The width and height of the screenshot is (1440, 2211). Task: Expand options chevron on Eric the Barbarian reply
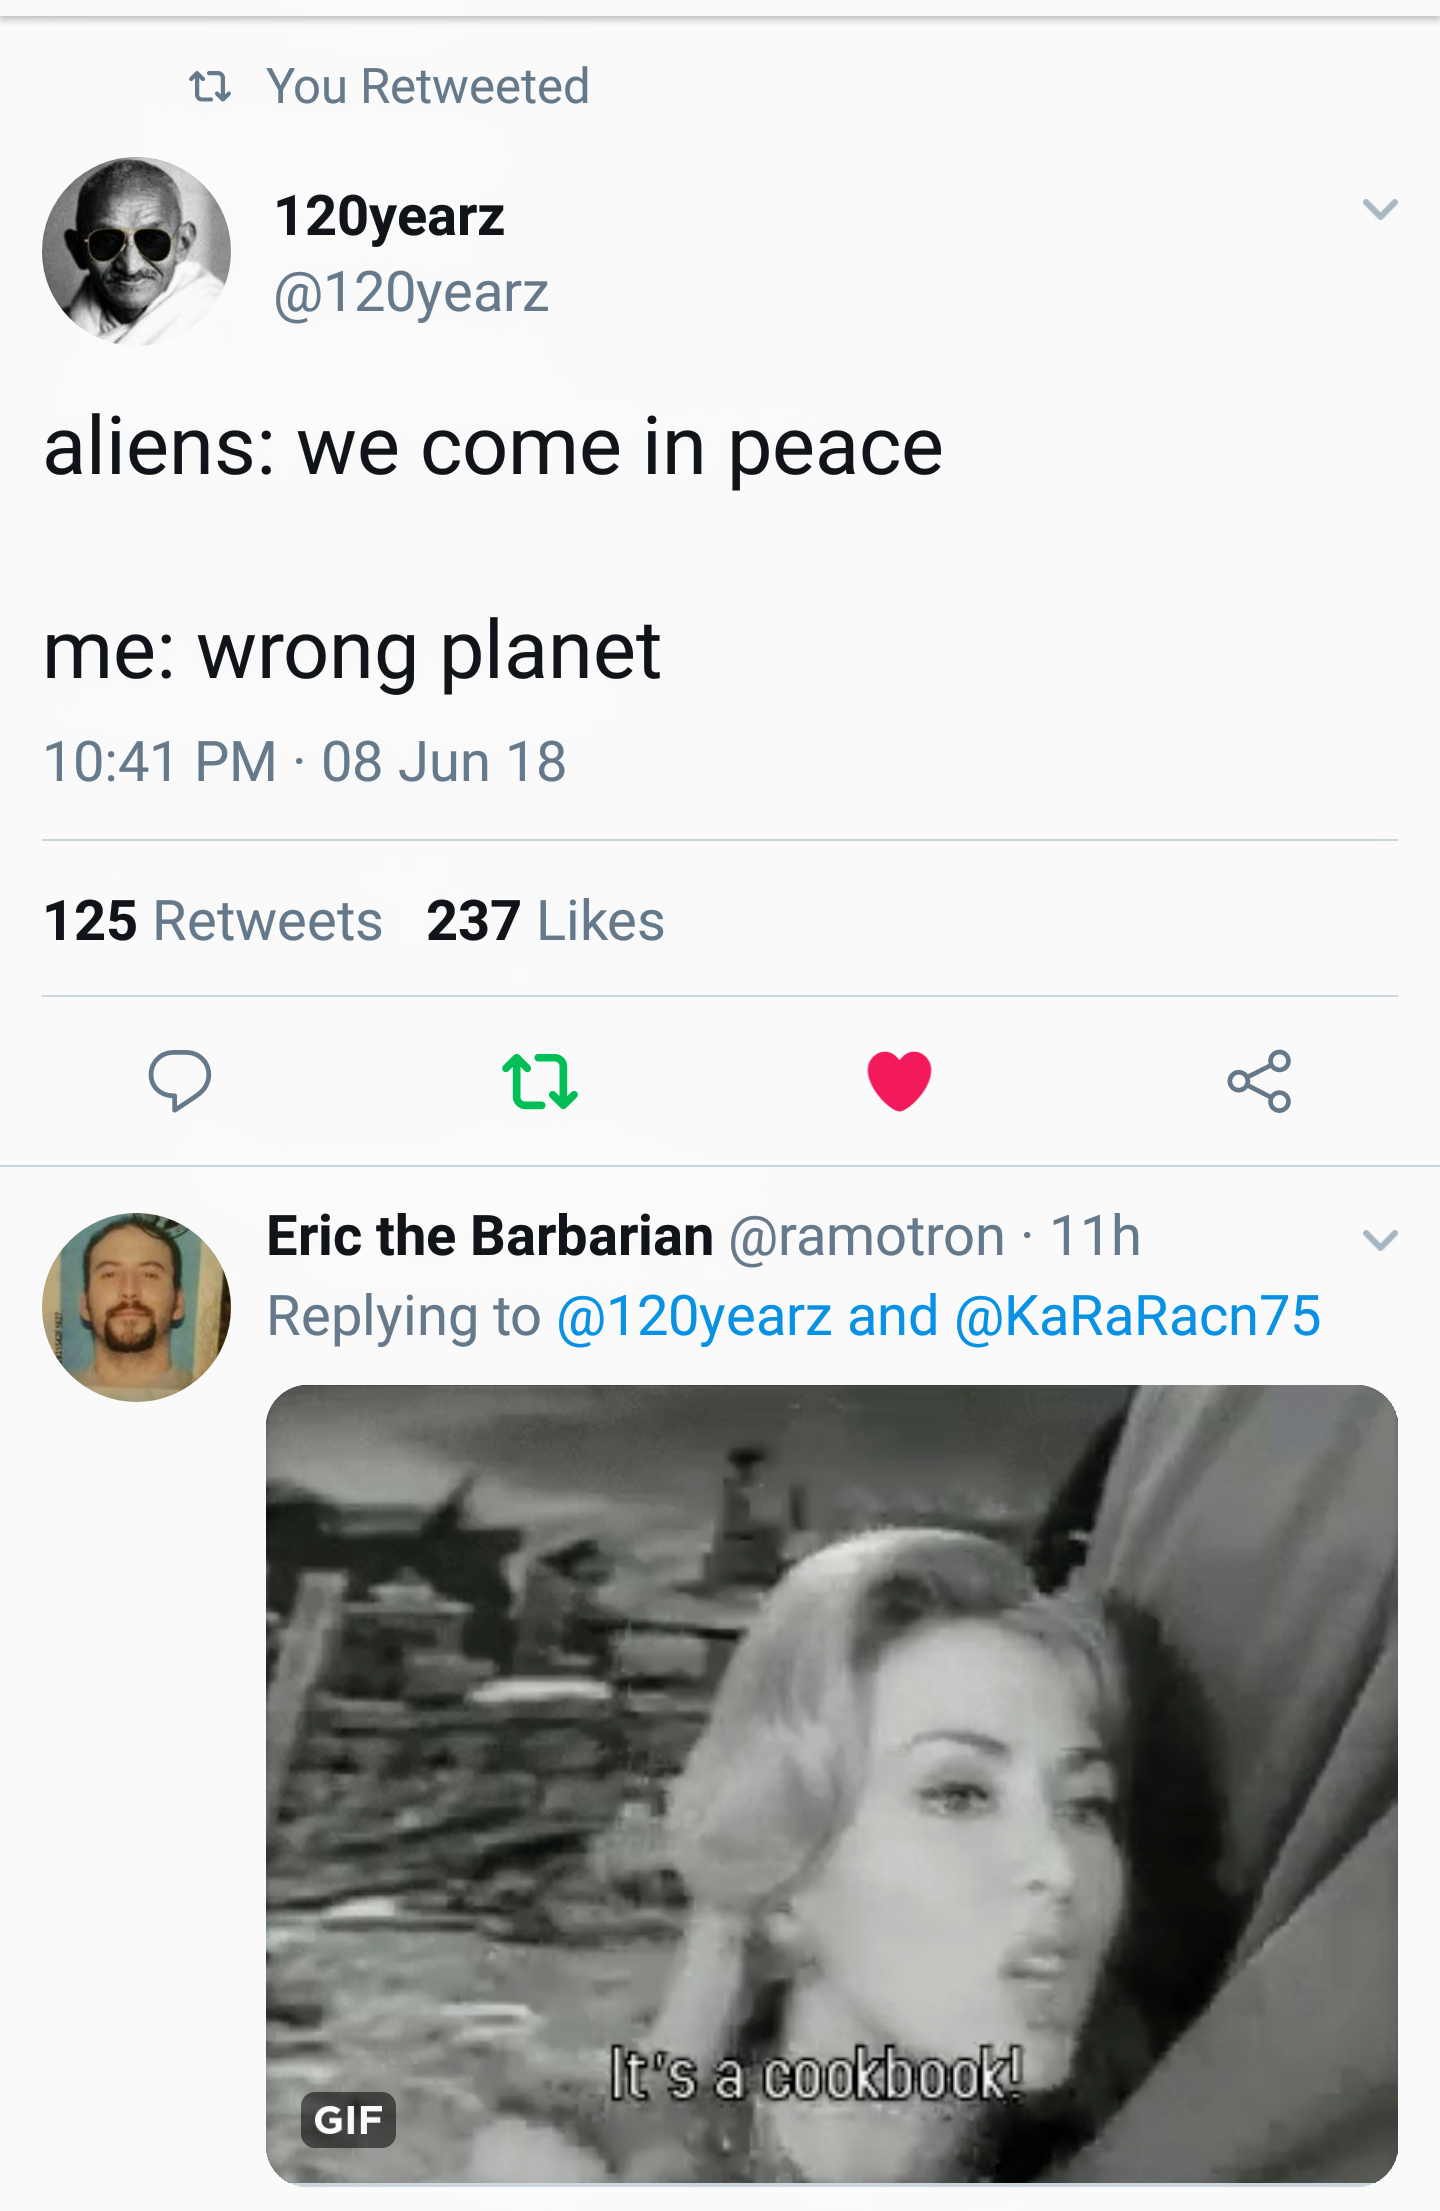point(1380,1240)
